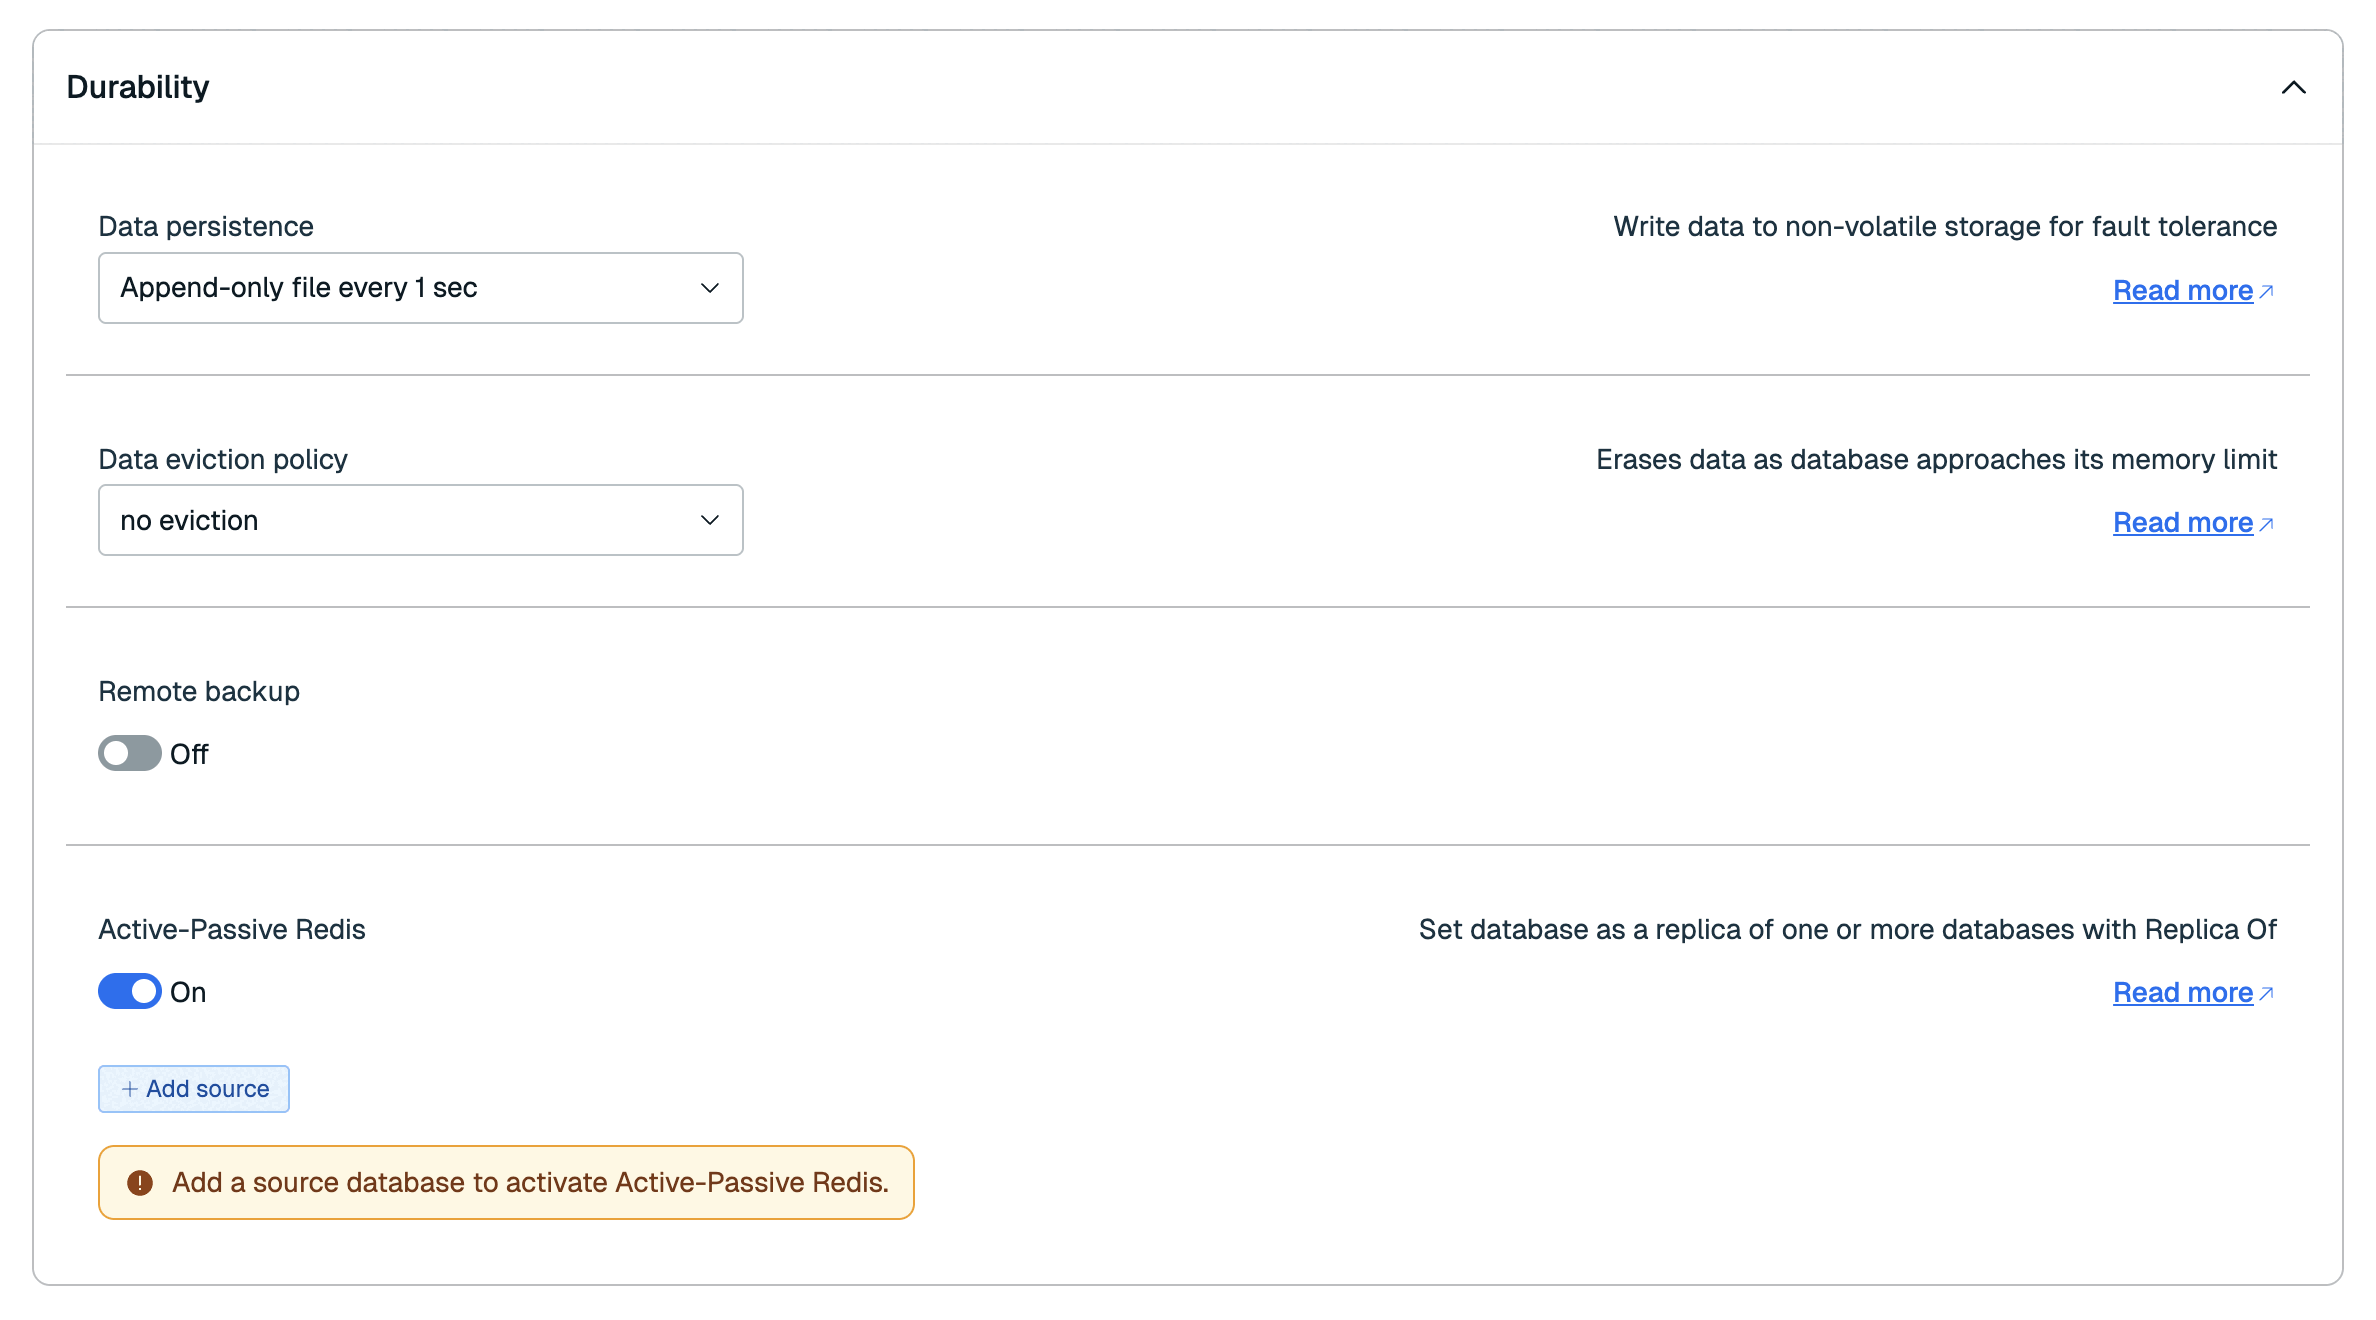Click the Durability section title
Screen dimensions: 2376x1320
[x=138, y=87]
